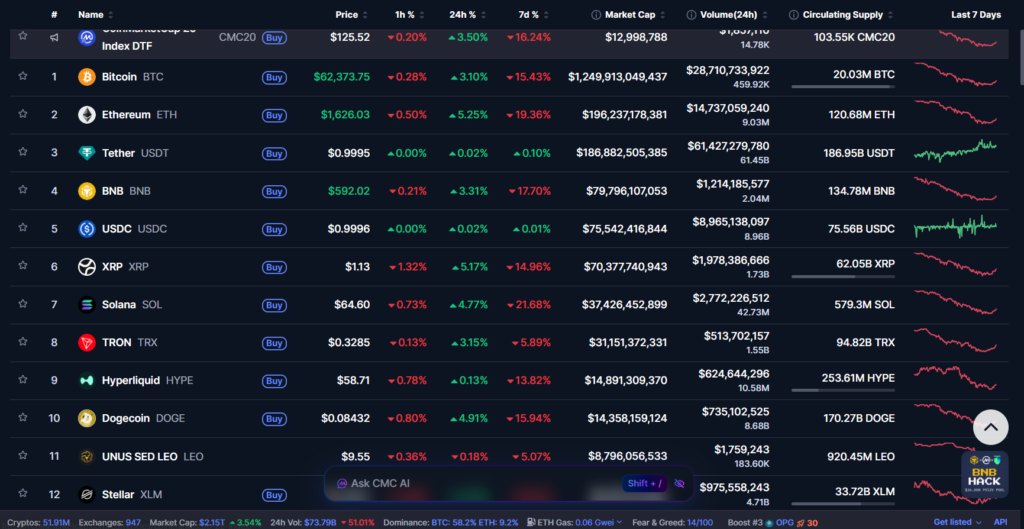Sort the table by Volume(24h)

coord(733,14)
